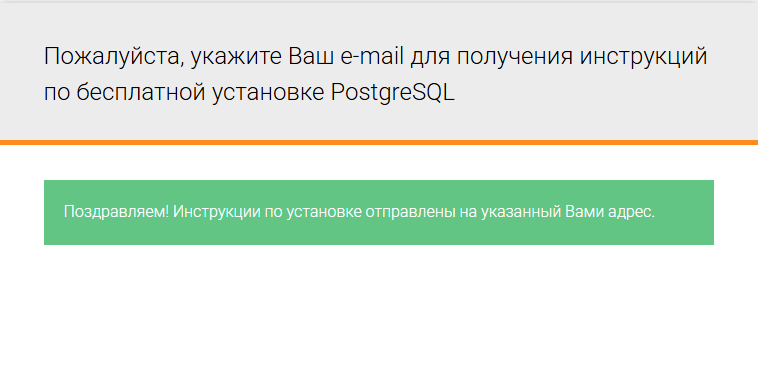Click the word "Ваш" in the heading
758x370 pixels.
(311, 57)
